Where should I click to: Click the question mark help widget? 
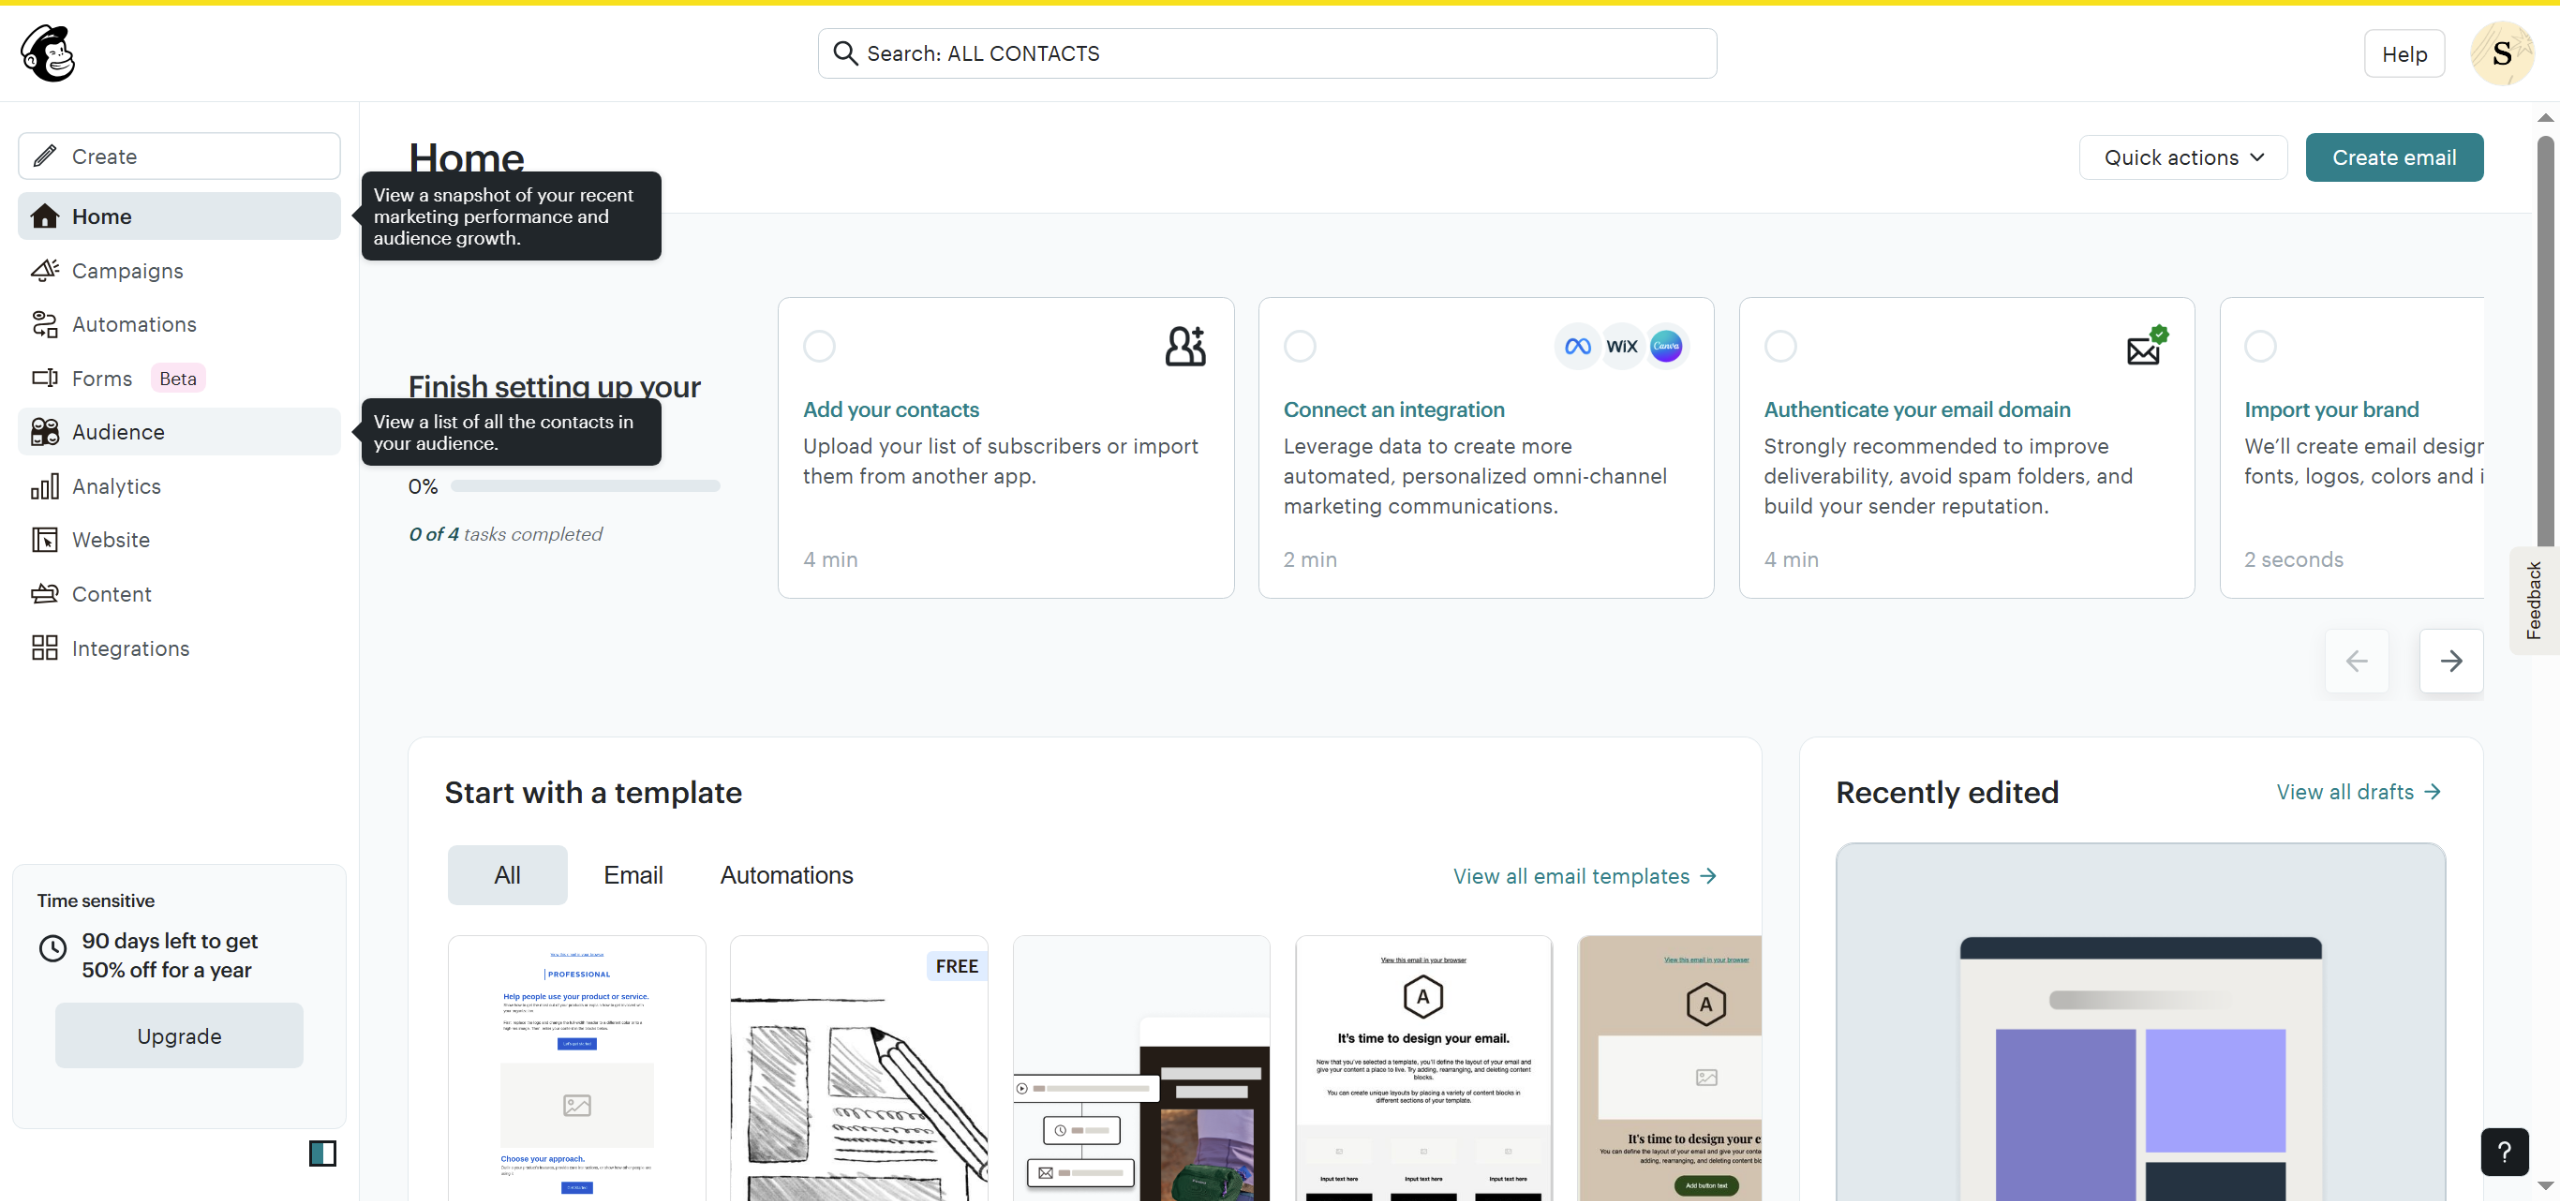[x=2504, y=1152]
